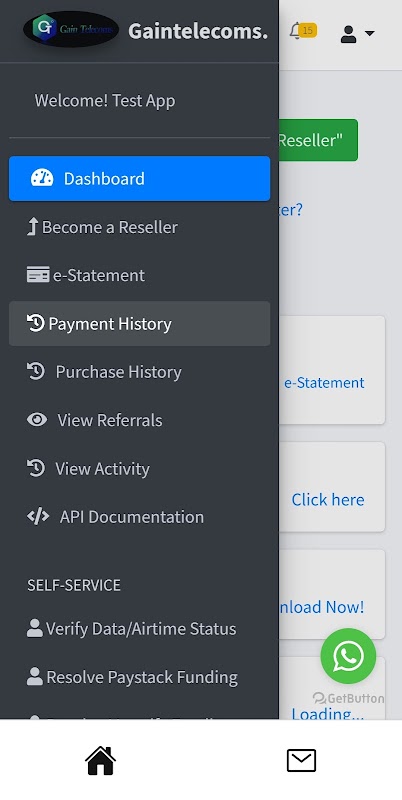
Task: Go to Become a Reseller menu item
Action: 139,227
